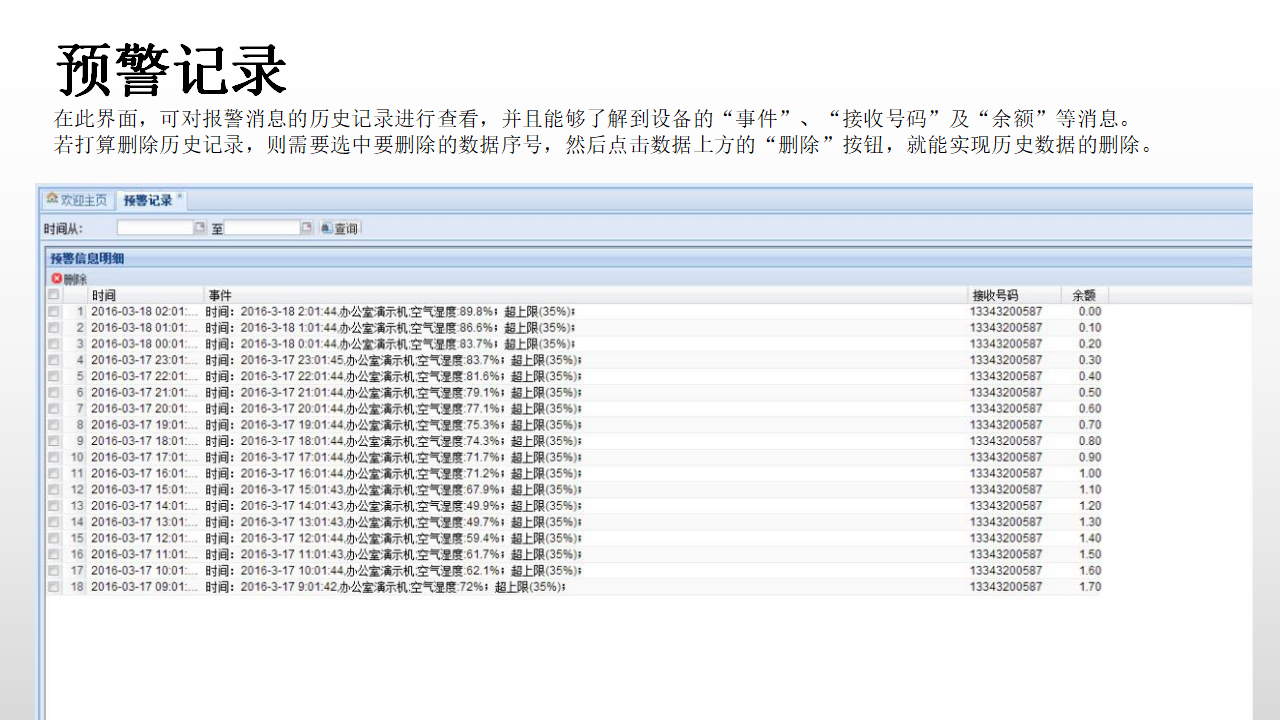Image resolution: width=1280 pixels, height=720 pixels.
Task: Select the 预警记录 tab
Action: point(147,201)
